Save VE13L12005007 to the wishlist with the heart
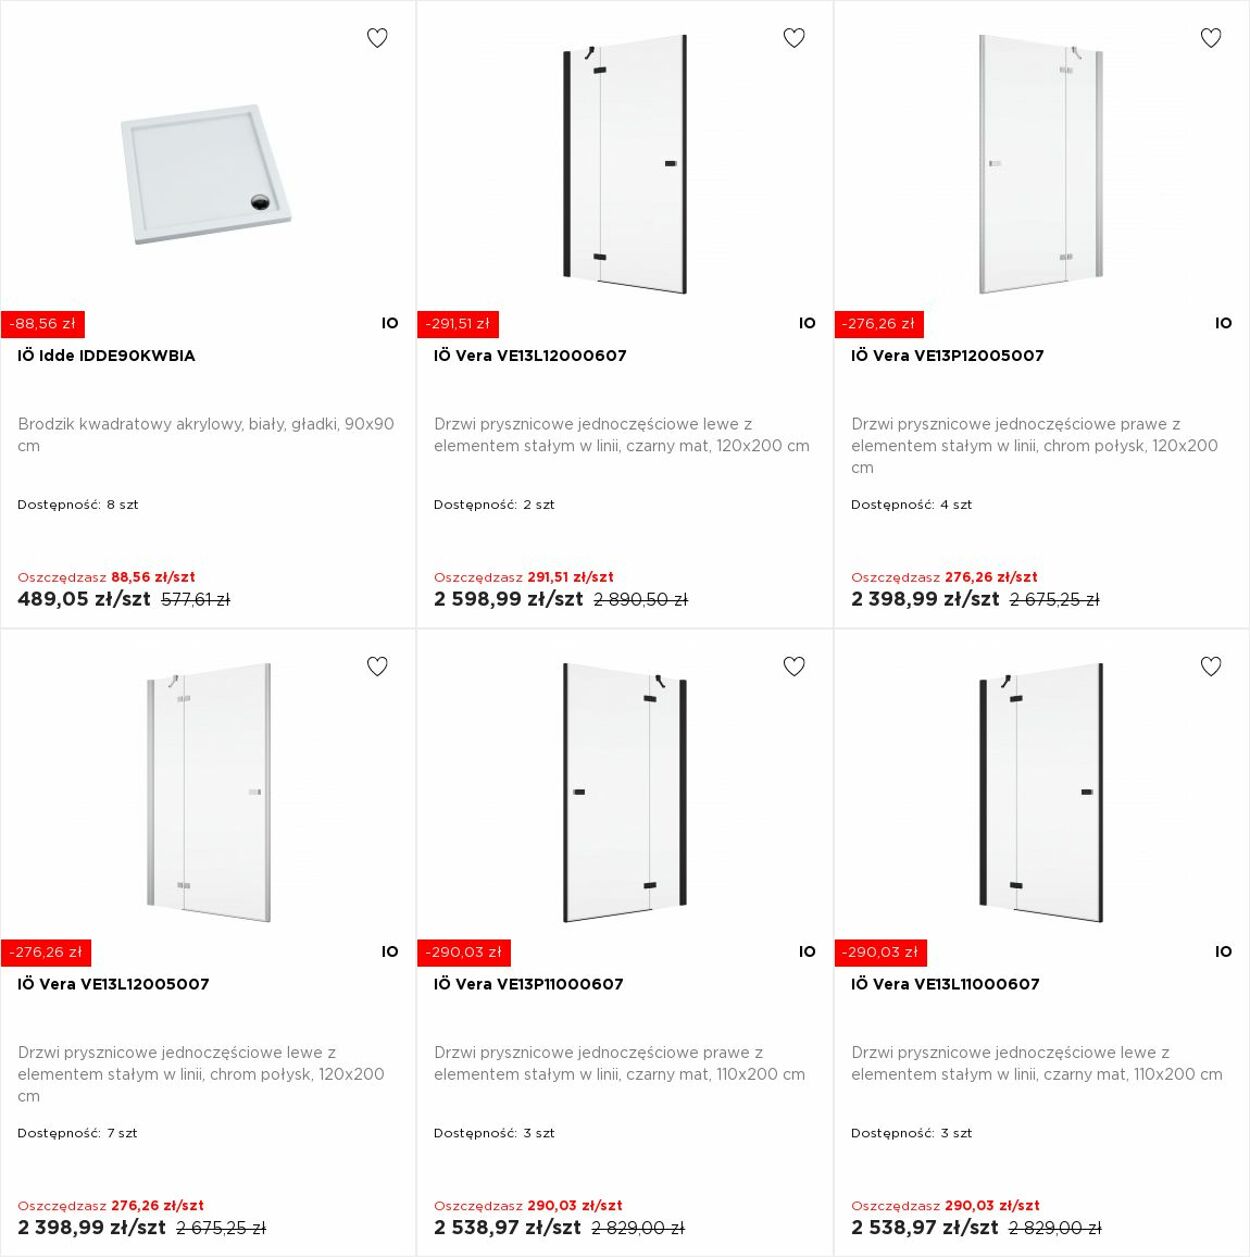Screen dimensions: 1250x1257 [x=377, y=666]
